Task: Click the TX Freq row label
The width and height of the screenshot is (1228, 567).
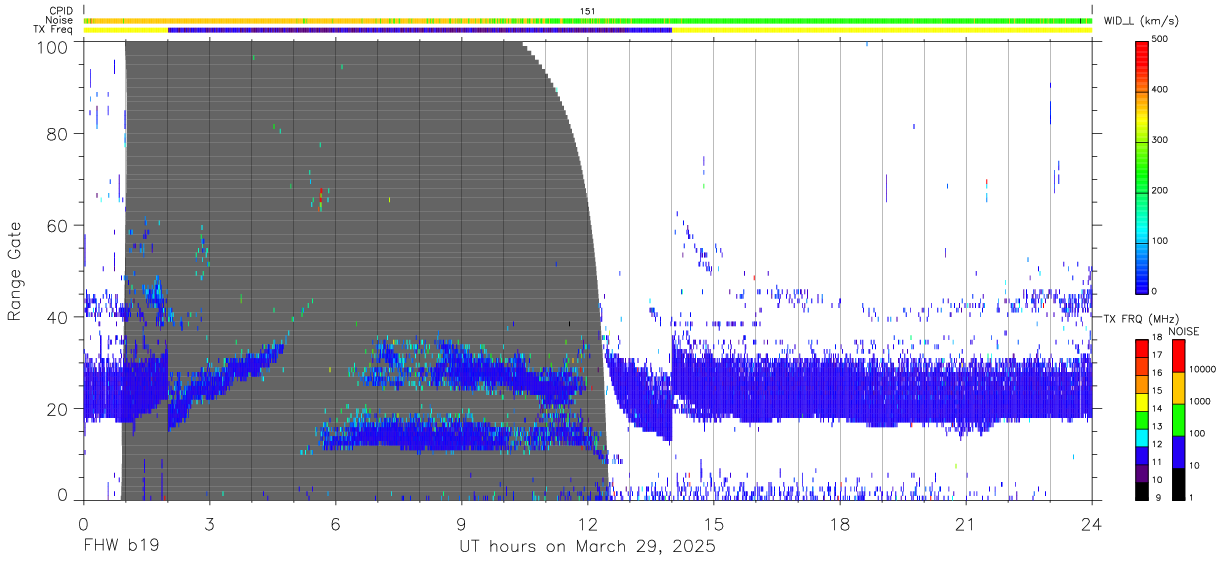Action: [x=53, y=30]
